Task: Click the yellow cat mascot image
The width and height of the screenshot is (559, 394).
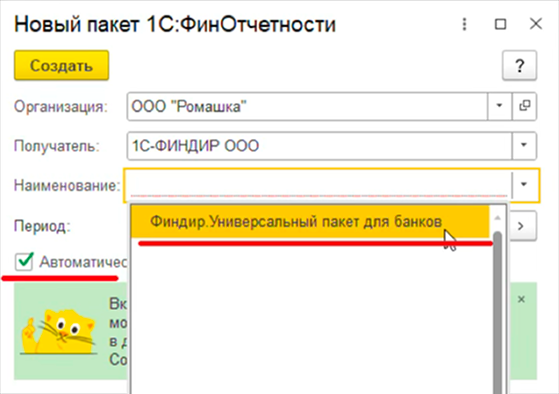Action: click(x=59, y=332)
